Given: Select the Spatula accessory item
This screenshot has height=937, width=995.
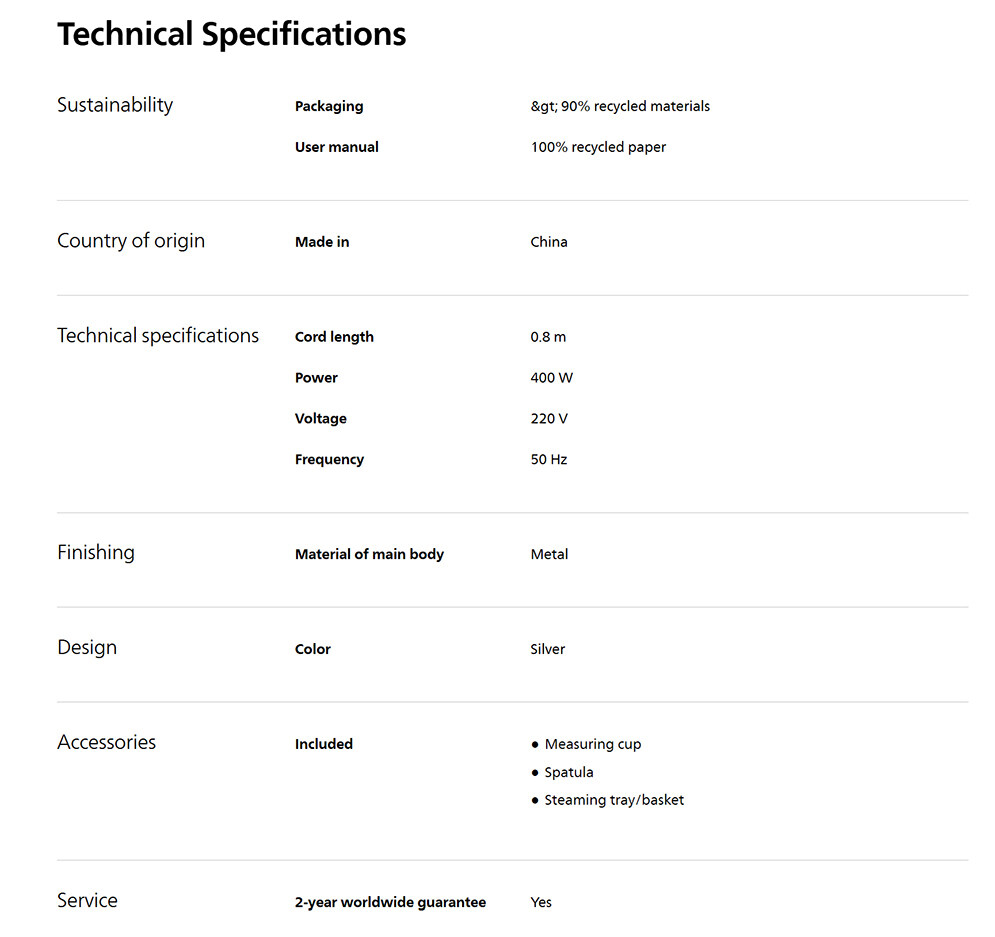Looking at the screenshot, I should pyautogui.click(x=569, y=772).
